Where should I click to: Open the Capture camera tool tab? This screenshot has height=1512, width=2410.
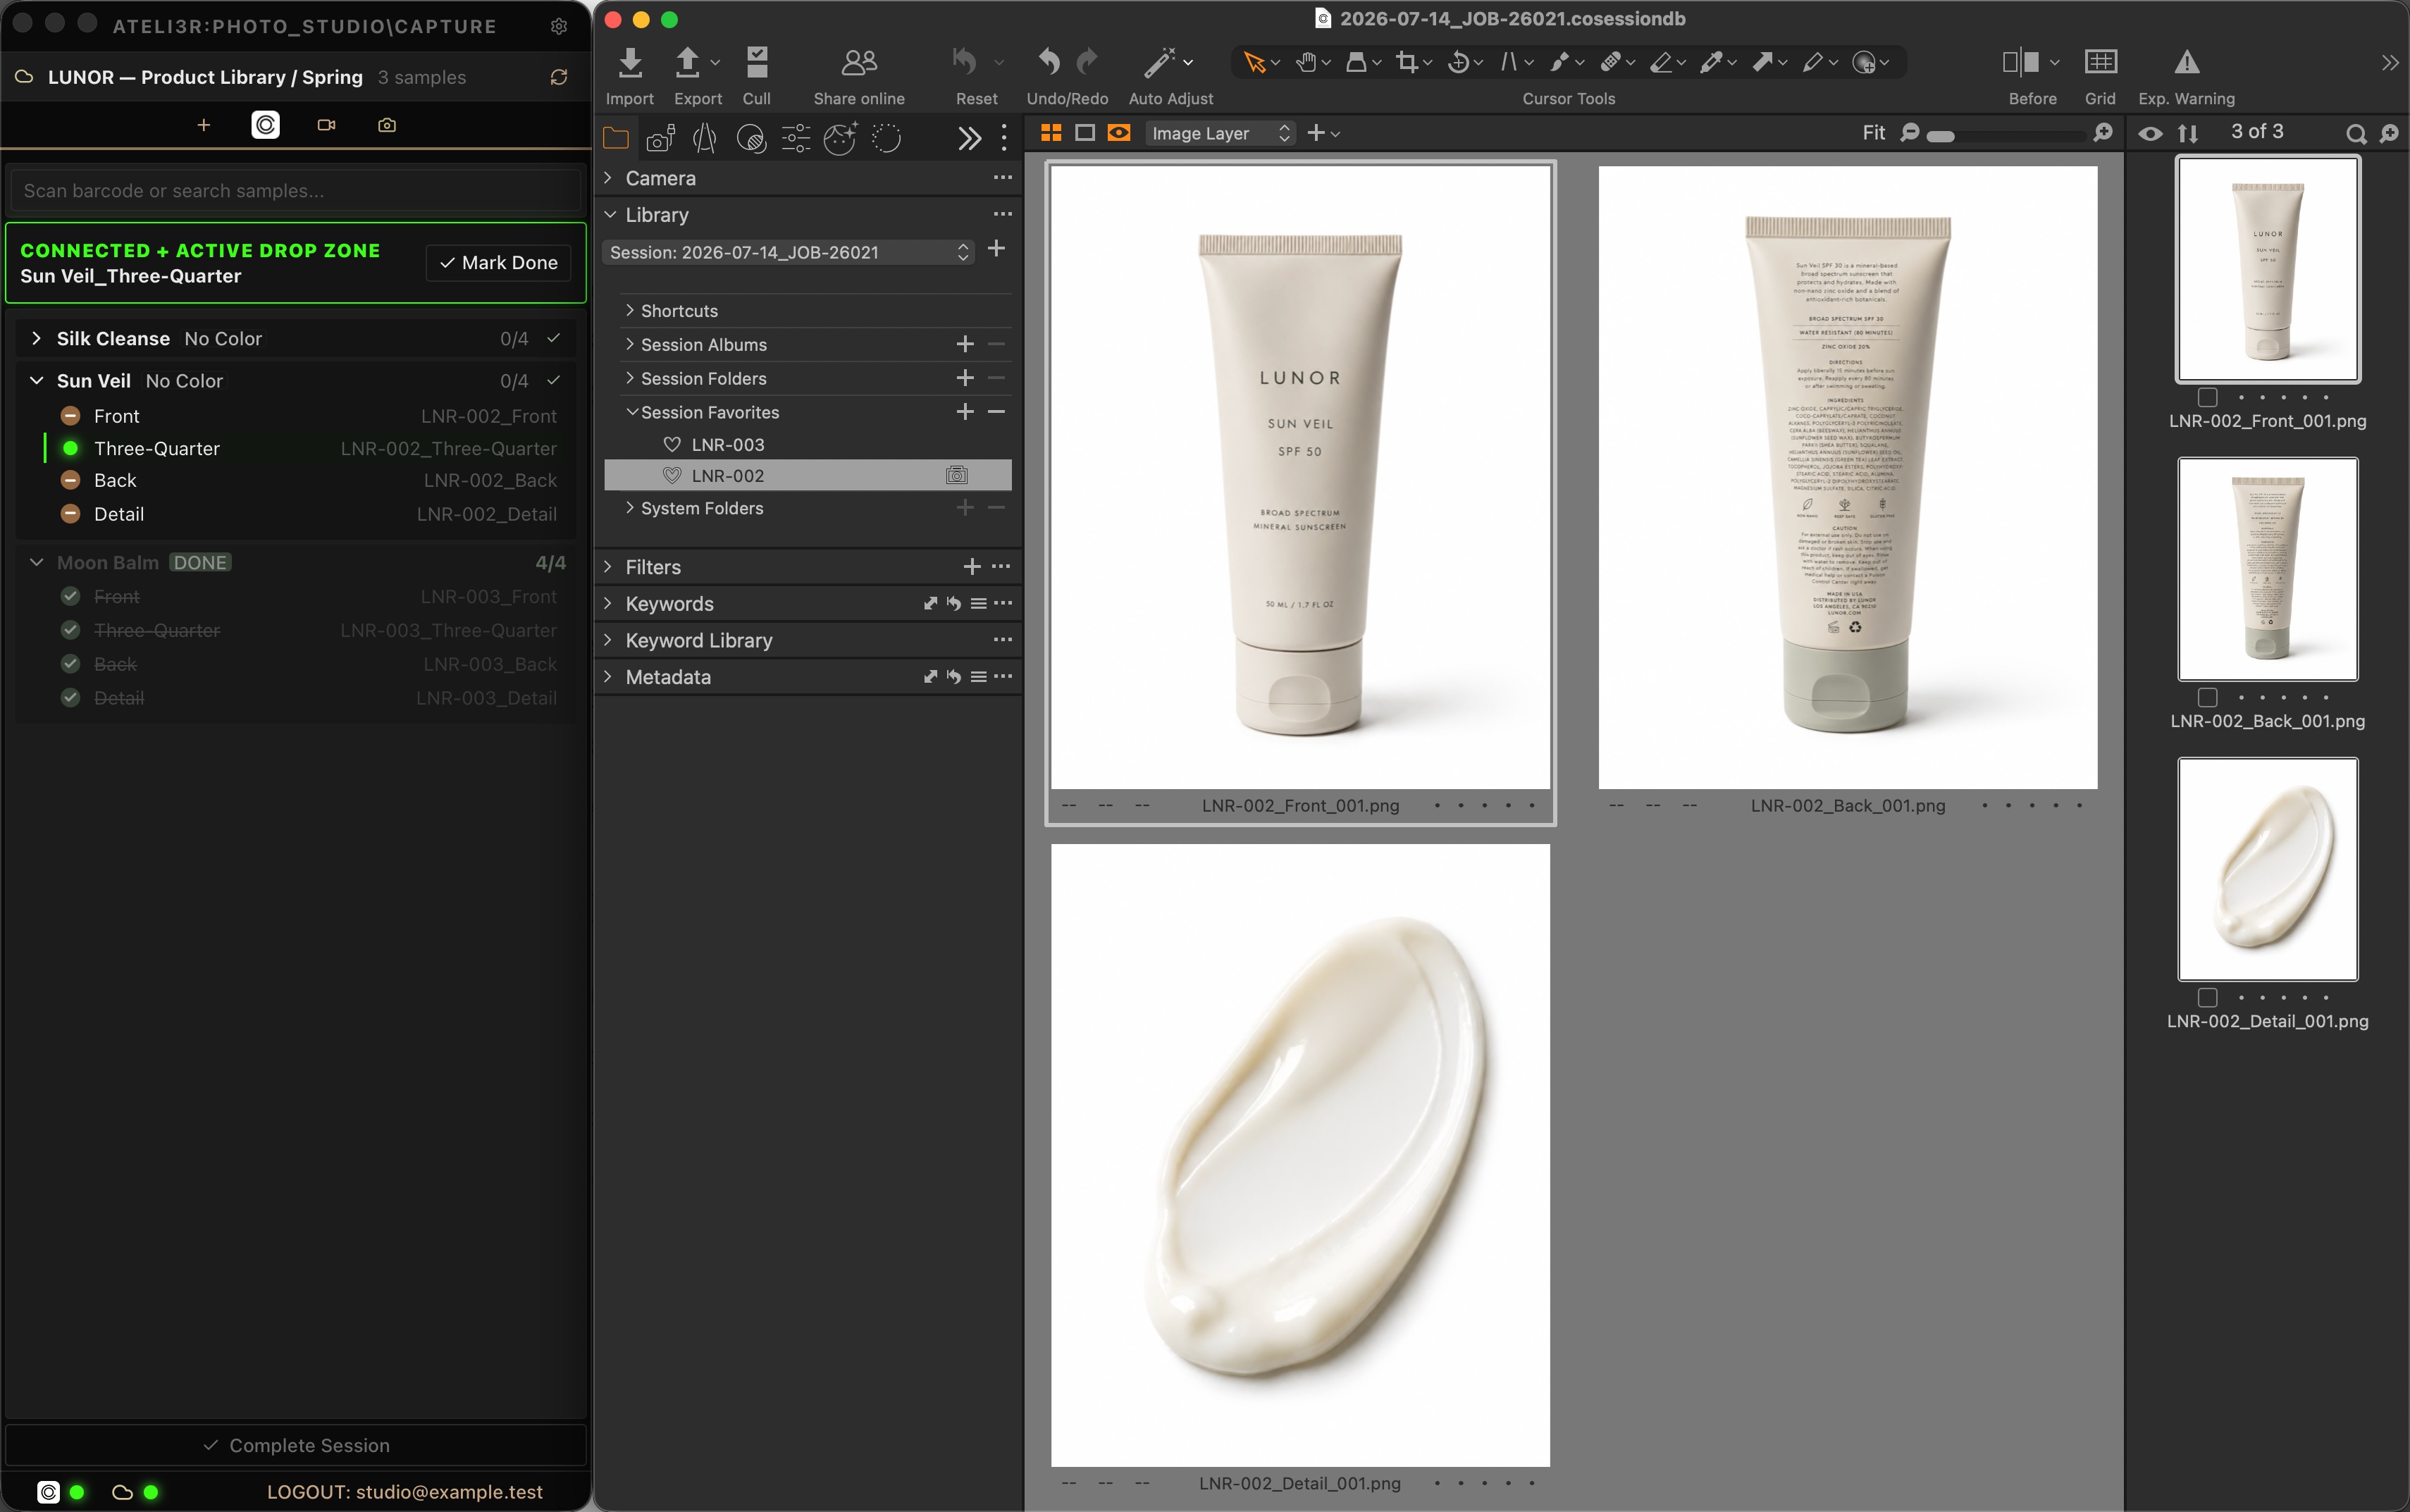pos(660,138)
